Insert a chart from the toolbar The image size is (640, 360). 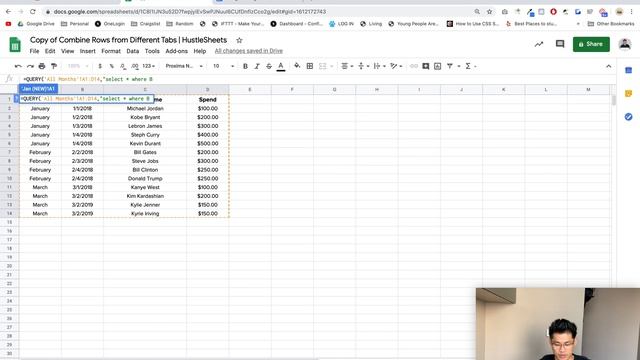438,66
